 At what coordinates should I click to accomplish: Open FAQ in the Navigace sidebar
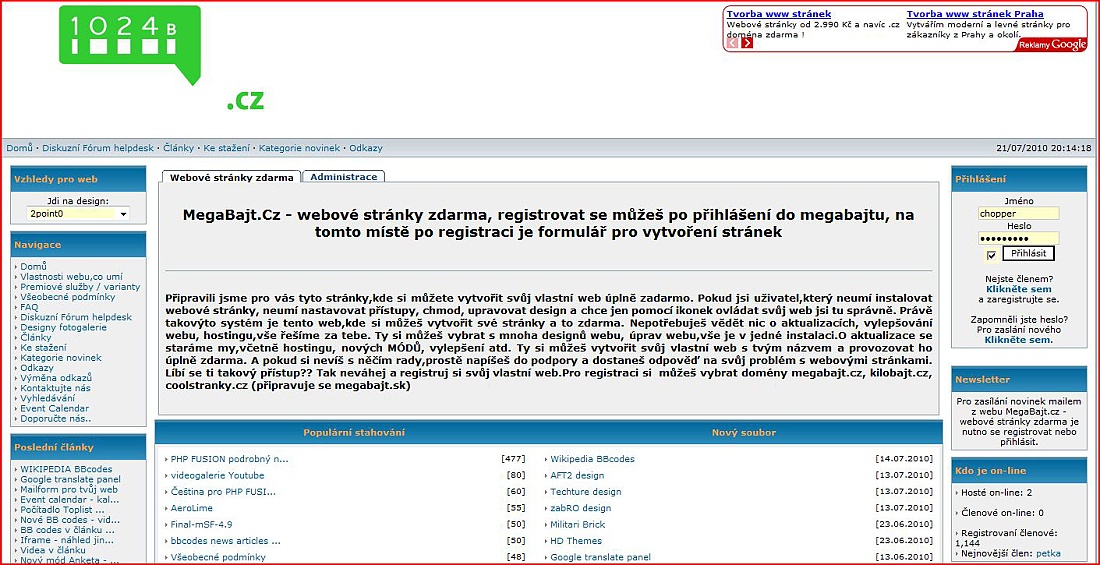click(x=29, y=307)
